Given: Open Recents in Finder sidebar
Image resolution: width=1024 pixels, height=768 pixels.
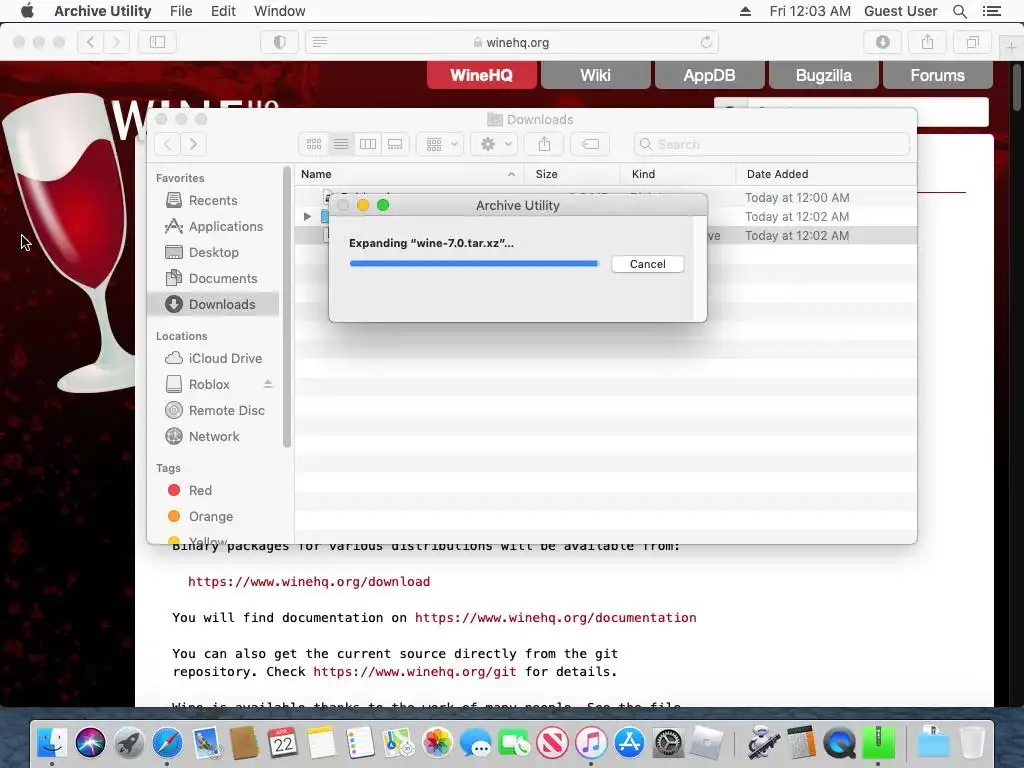Looking at the screenshot, I should tap(213, 200).
